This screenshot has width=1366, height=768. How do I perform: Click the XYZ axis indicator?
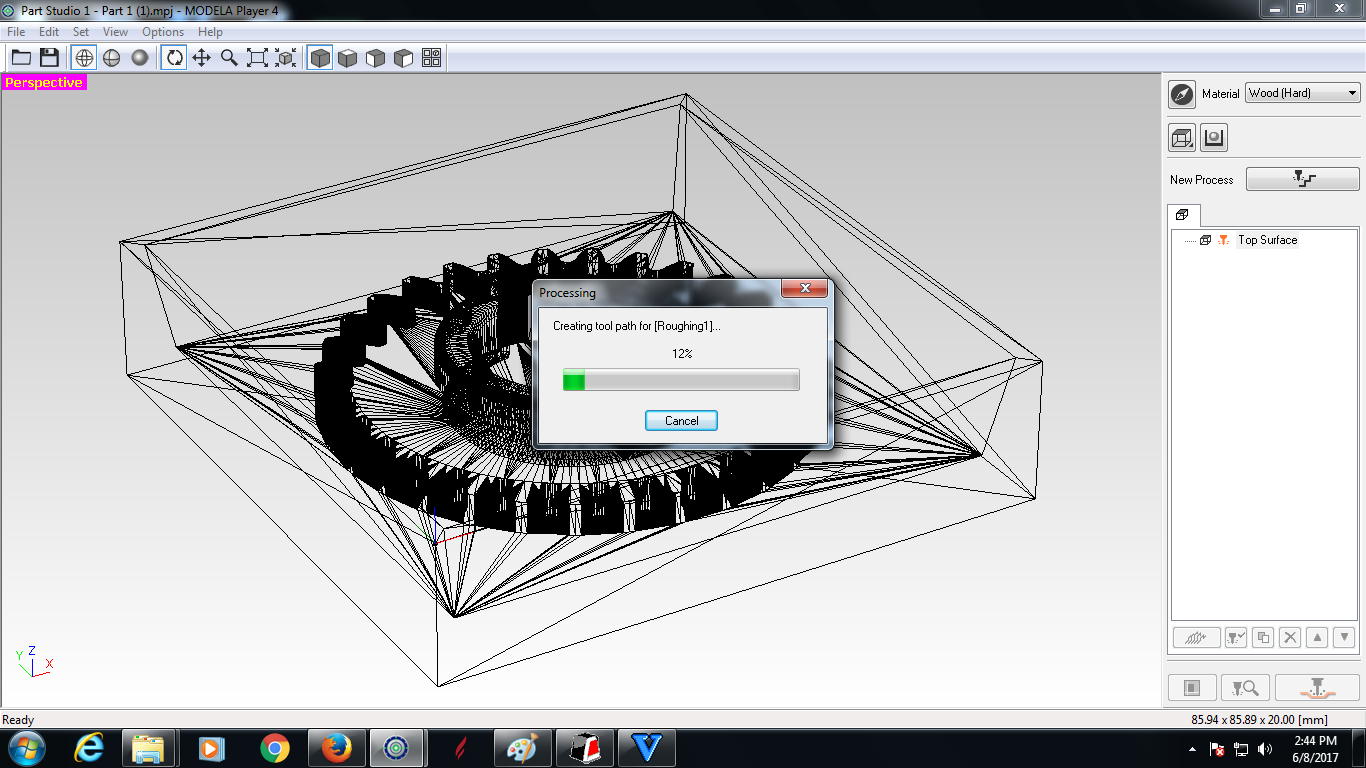[34, 661]
